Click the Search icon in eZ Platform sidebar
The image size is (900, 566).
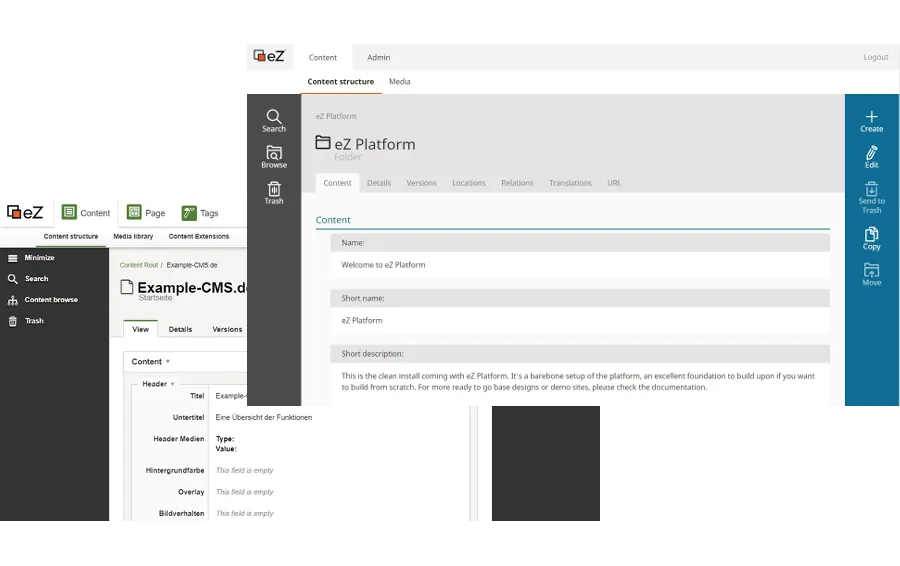click(x=274, y=117)
